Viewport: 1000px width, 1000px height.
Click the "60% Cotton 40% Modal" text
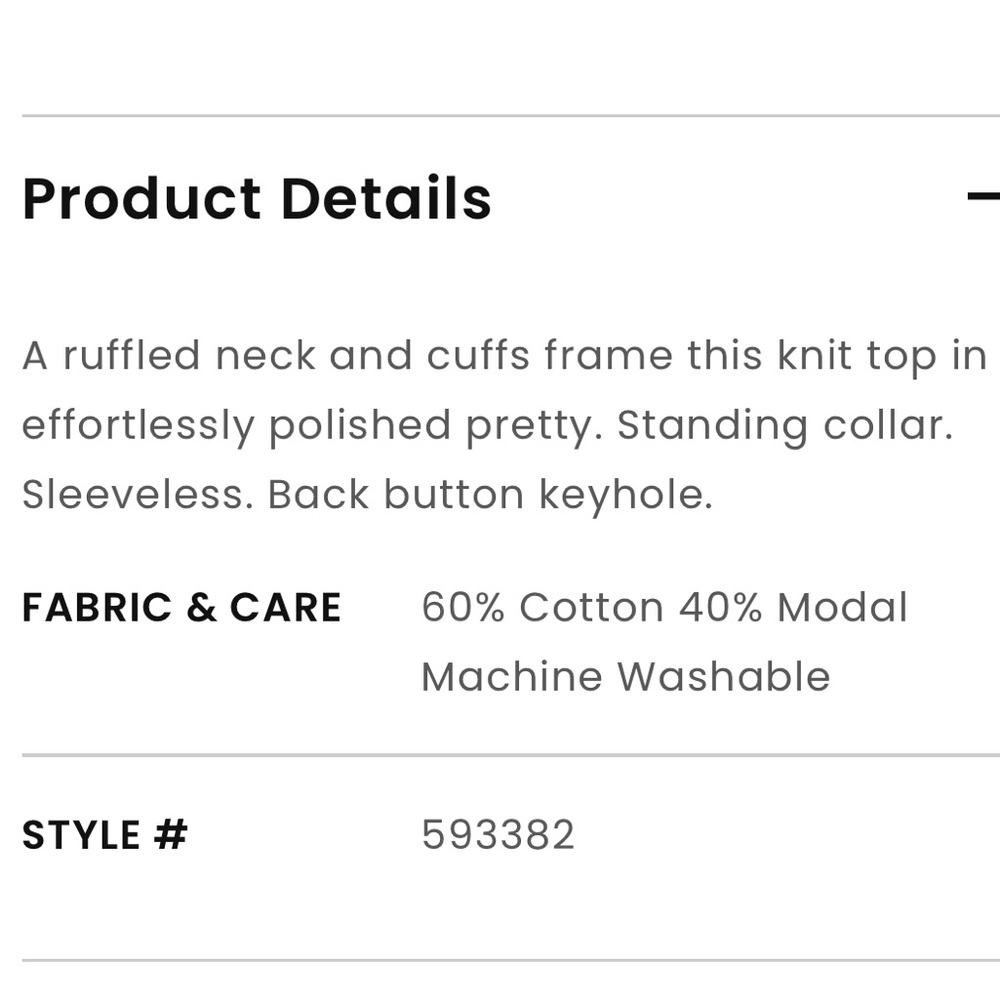click(x=664, y=608)
